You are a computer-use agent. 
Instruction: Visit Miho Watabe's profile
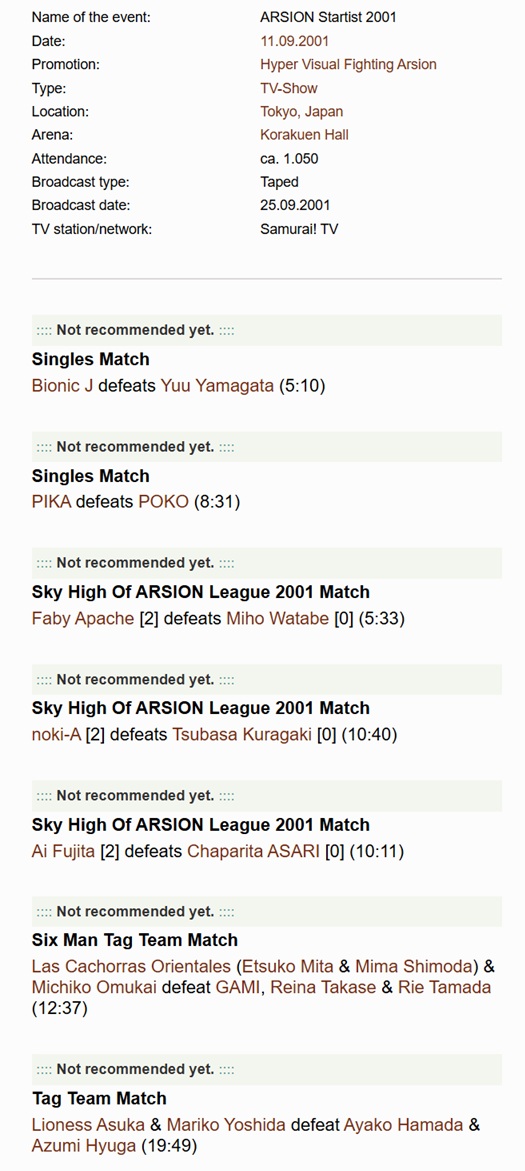pyautogui.click(x=278, y=618)
